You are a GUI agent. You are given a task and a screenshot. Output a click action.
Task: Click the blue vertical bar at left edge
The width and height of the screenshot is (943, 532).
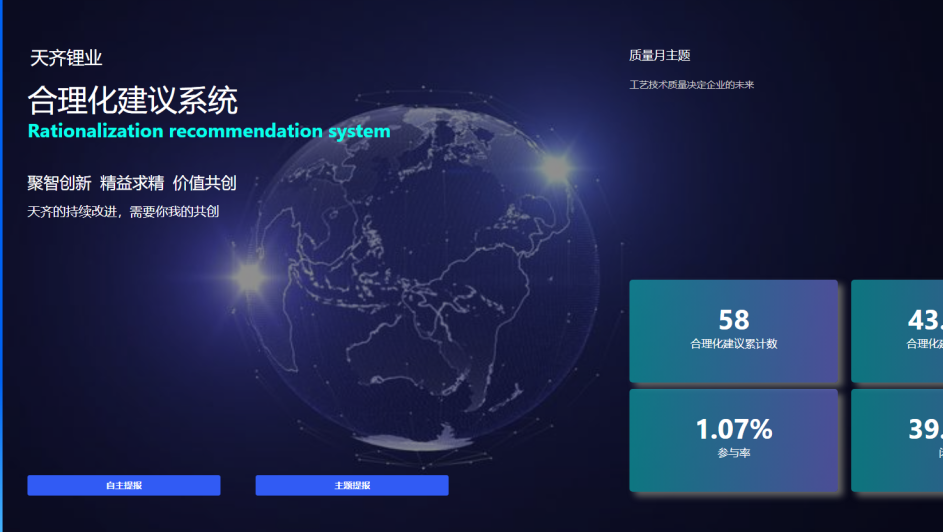(x=2, y=266)
